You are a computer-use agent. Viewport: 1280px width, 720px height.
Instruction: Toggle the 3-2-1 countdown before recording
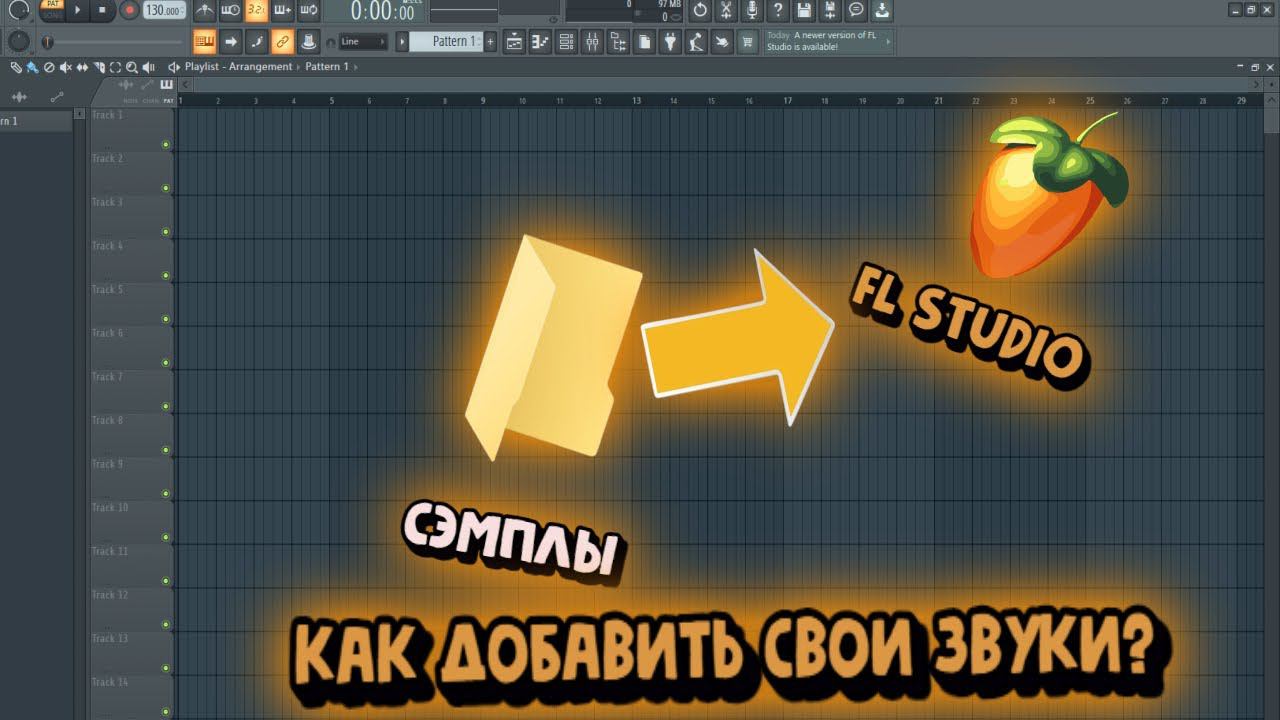pyautogui.click(x=257, y=10)
